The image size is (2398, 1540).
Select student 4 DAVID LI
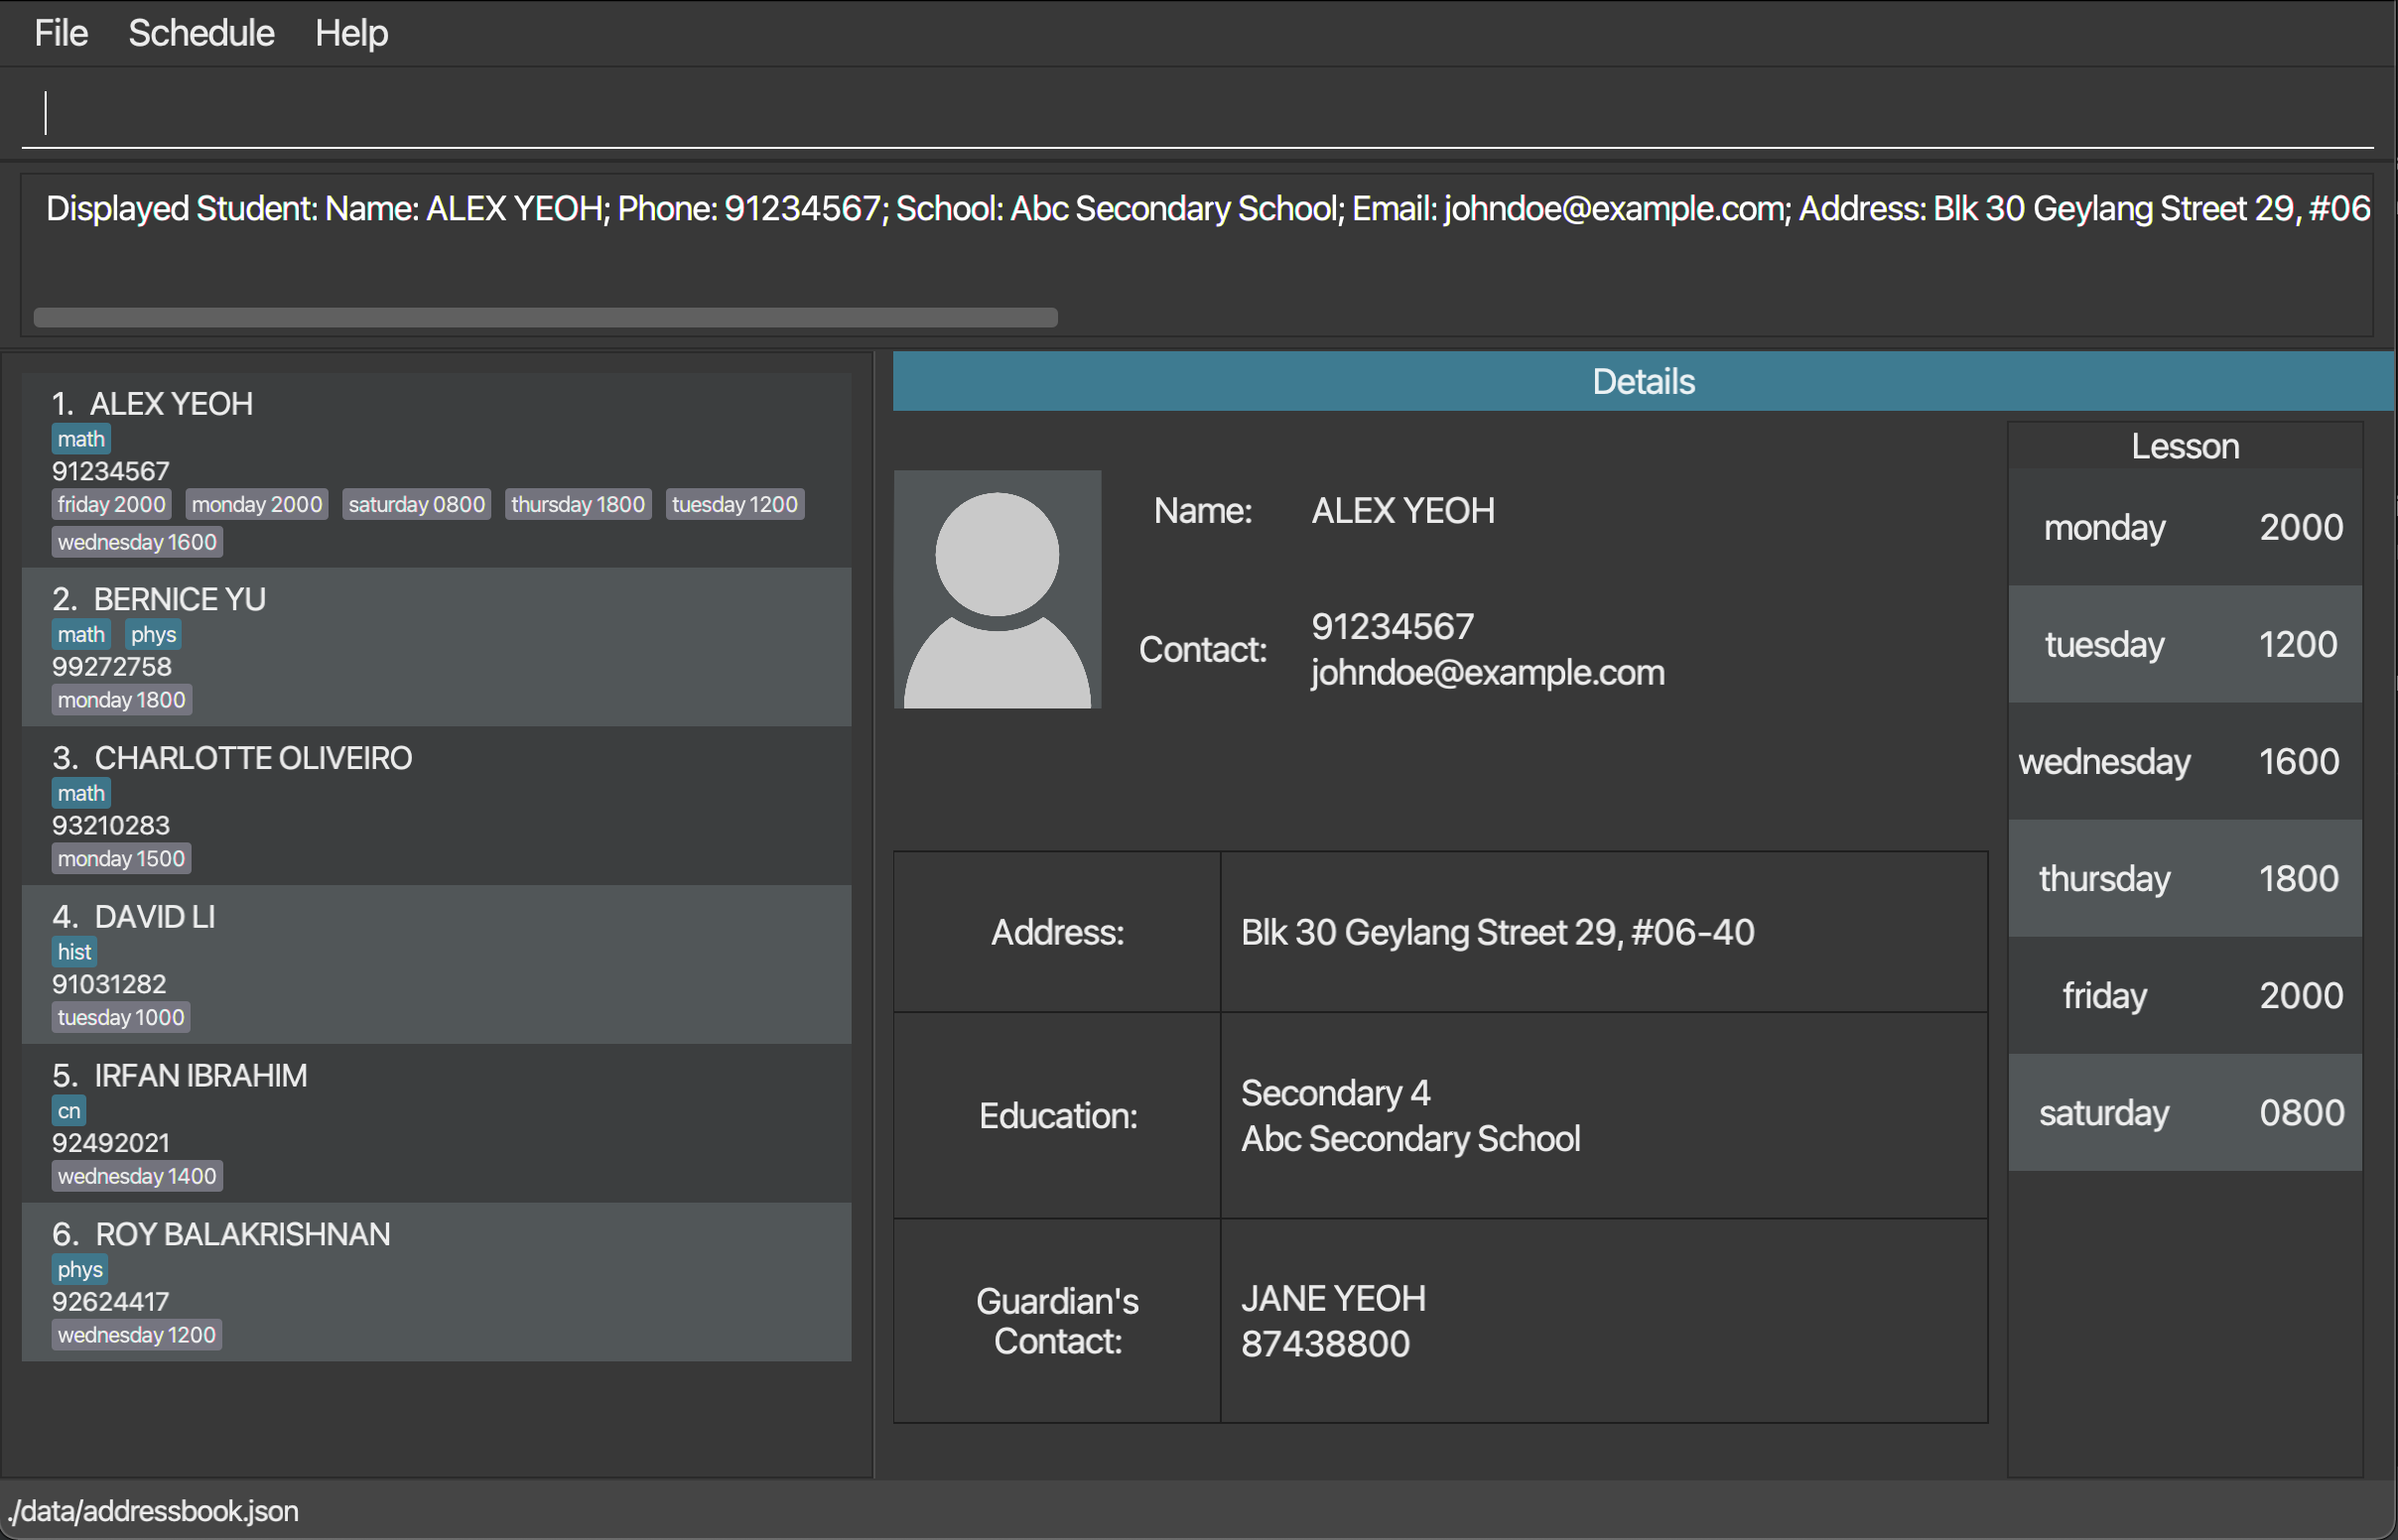point(436,964)
